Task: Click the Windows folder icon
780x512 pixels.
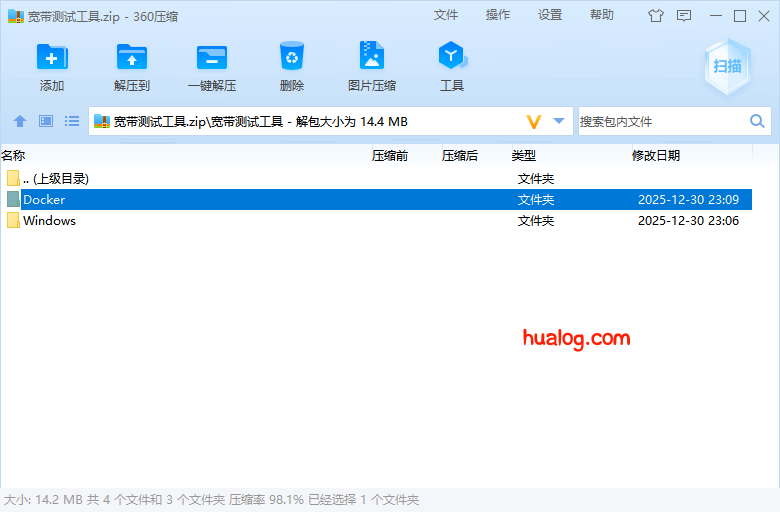Action: pyautogui.click(x=13, y=220)
